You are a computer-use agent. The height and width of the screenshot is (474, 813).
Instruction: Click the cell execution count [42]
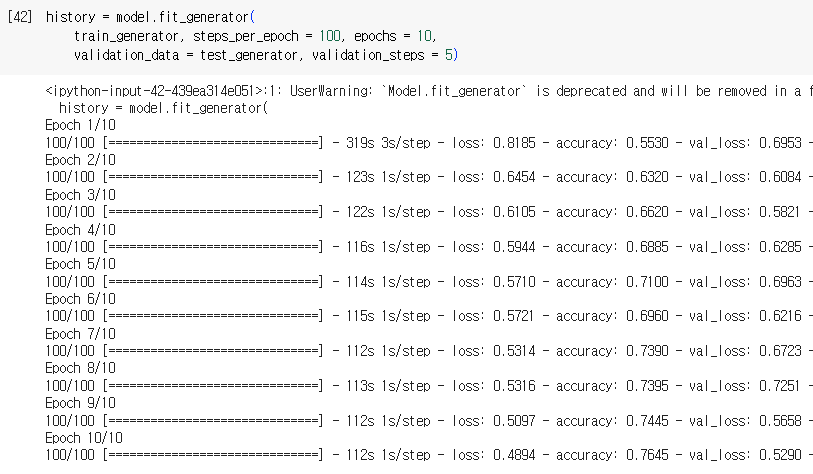20,17
